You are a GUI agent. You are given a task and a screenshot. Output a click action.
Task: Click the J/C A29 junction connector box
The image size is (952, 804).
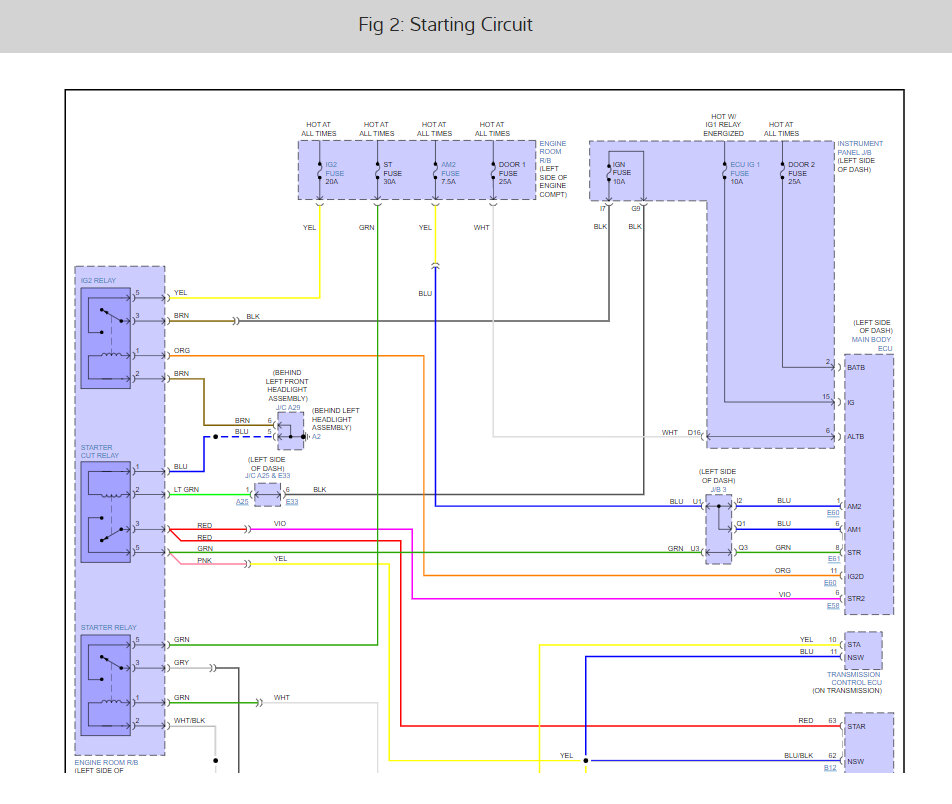291,429
